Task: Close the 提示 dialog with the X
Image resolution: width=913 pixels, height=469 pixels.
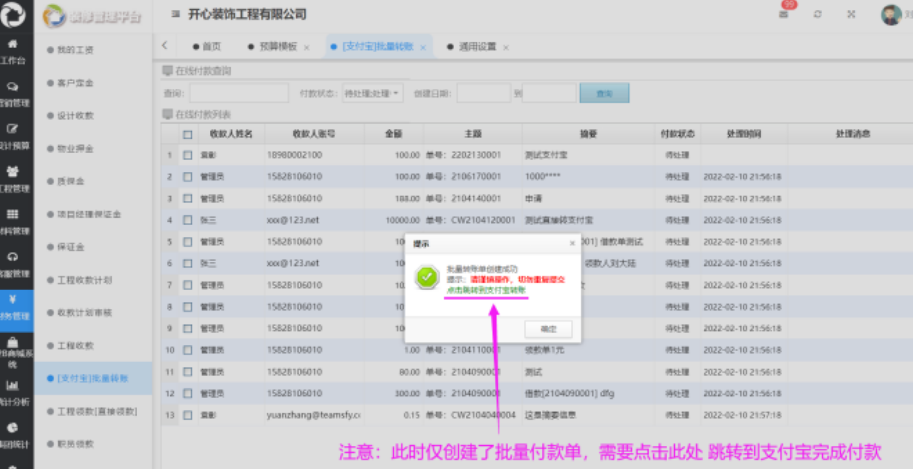Action: click(573, 242)
